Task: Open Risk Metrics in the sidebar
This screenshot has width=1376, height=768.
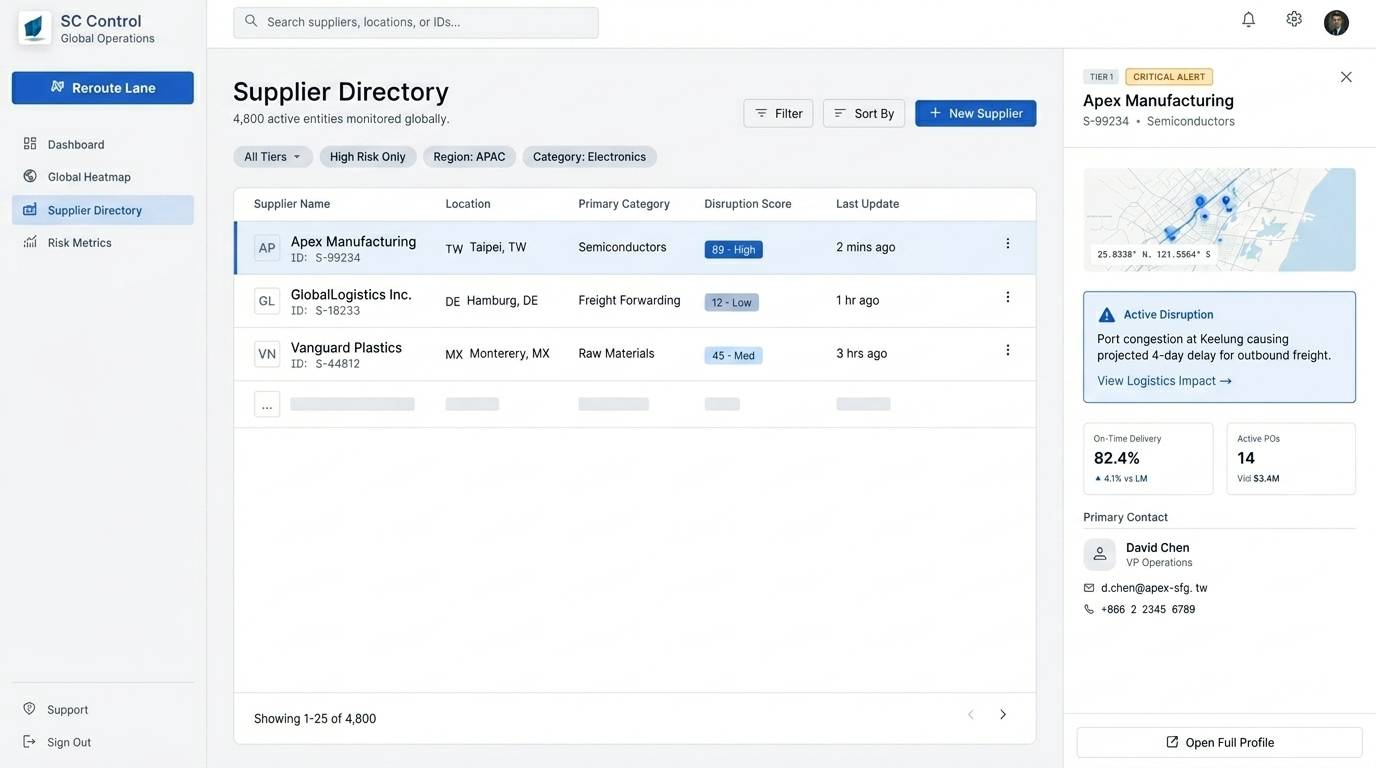Action: pyautogui.click(x=103, y=242)
